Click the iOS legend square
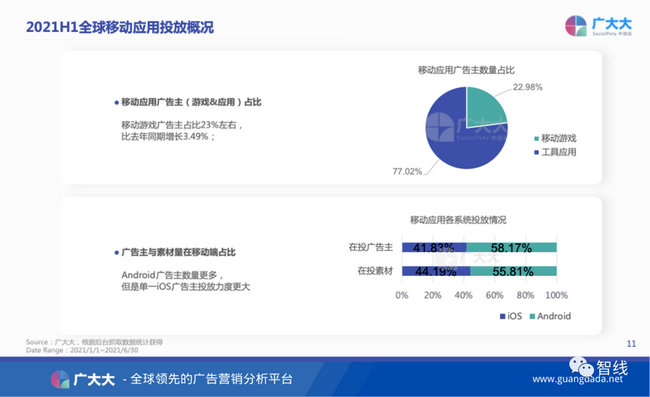The image size is (650, 397). click(502, 316)
